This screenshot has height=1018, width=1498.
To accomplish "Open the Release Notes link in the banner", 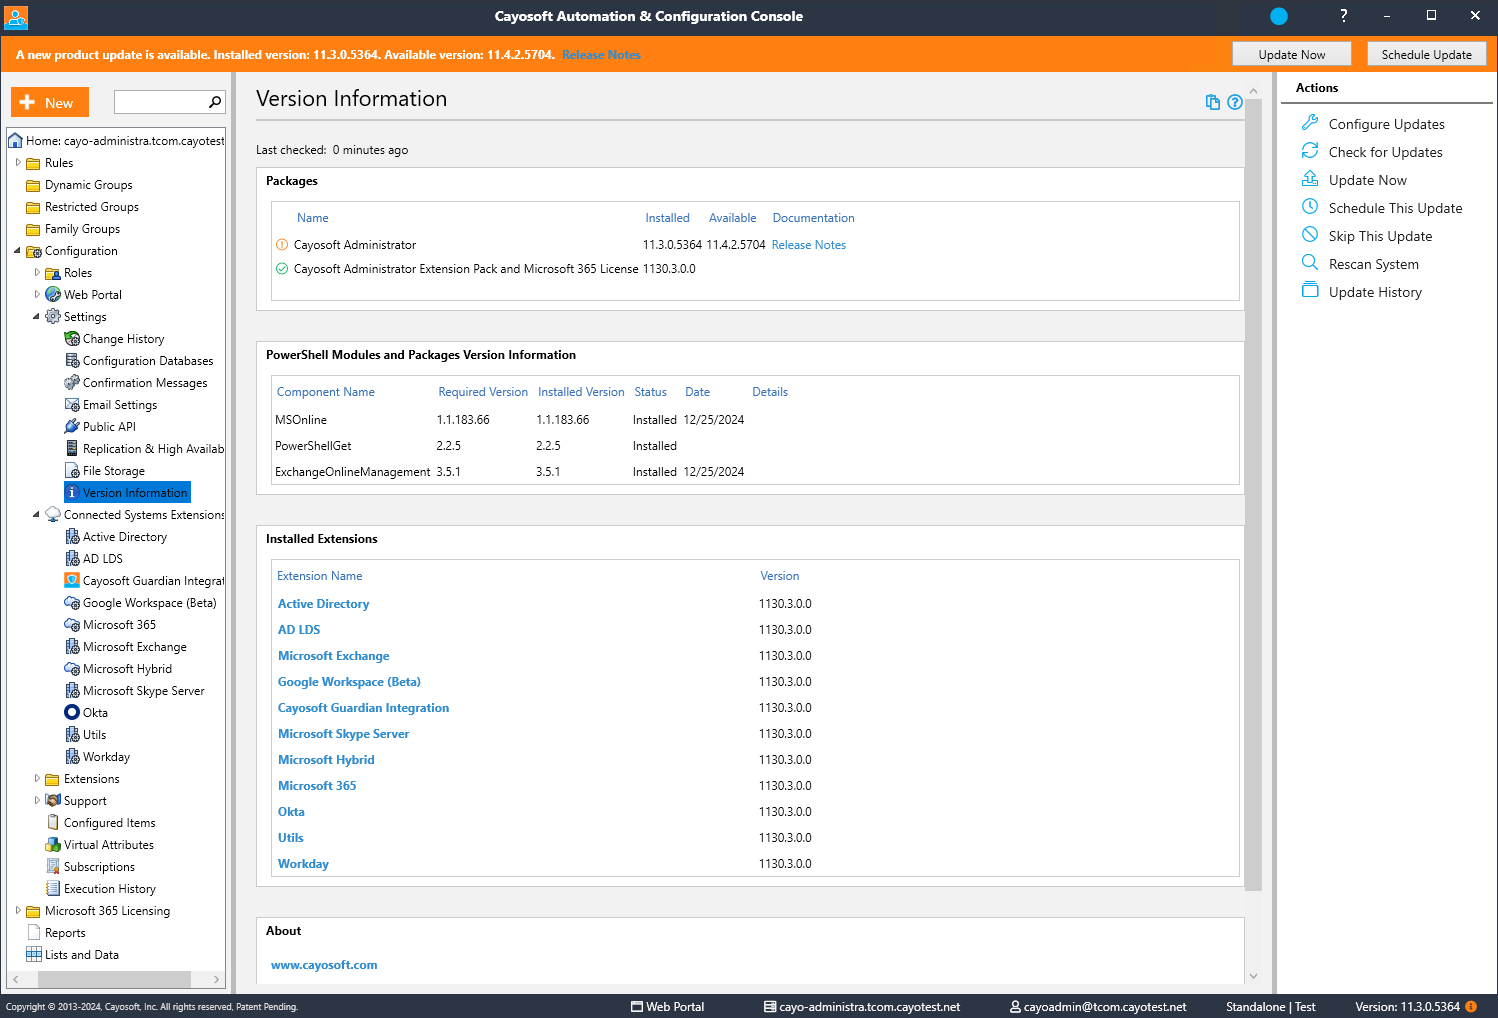I will coord(601,55).
